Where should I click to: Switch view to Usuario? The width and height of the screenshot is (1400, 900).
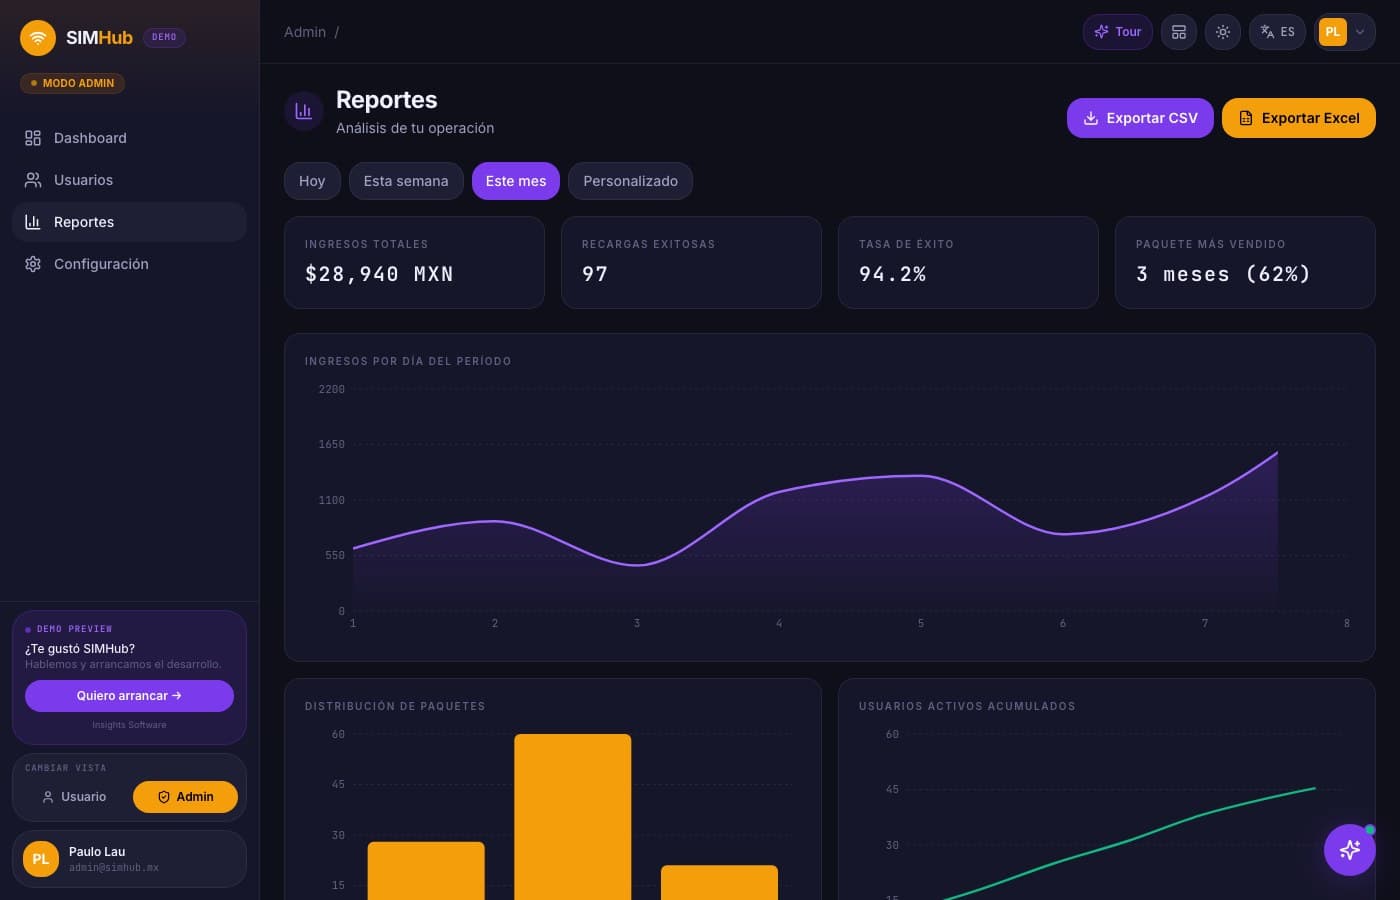(x=74, y=797)
